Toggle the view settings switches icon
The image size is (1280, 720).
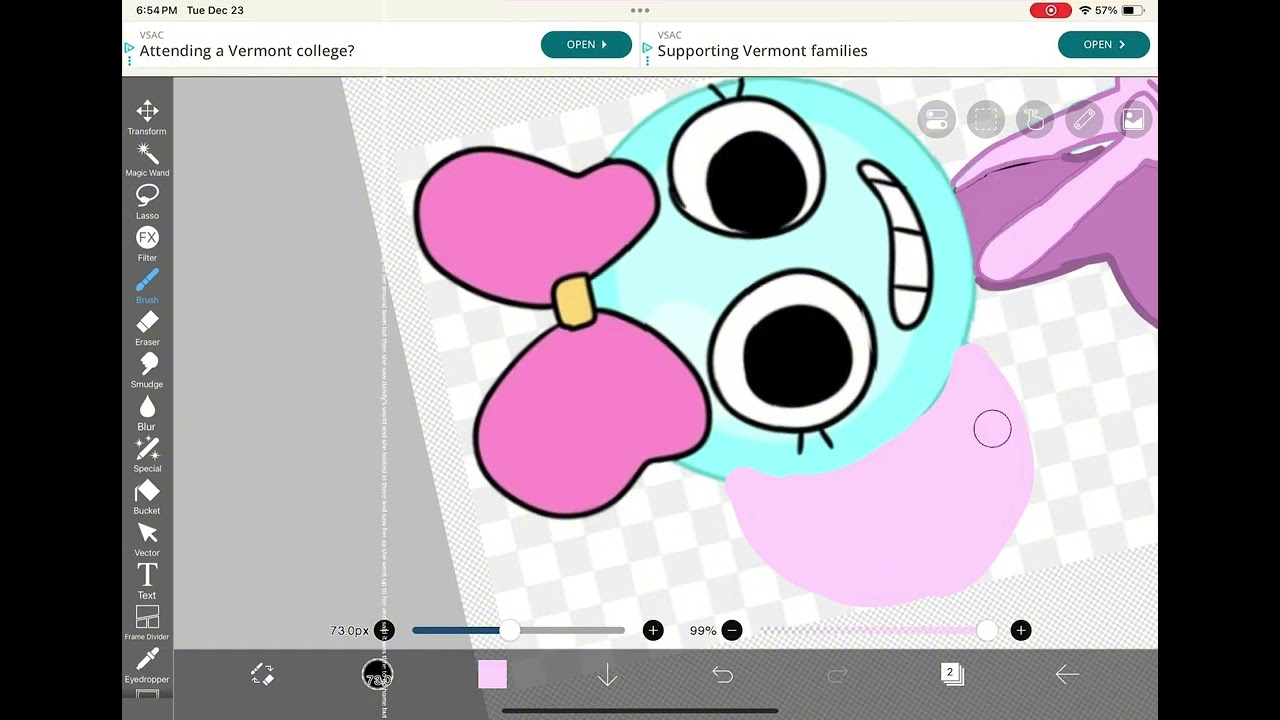[x=936, y=120]
